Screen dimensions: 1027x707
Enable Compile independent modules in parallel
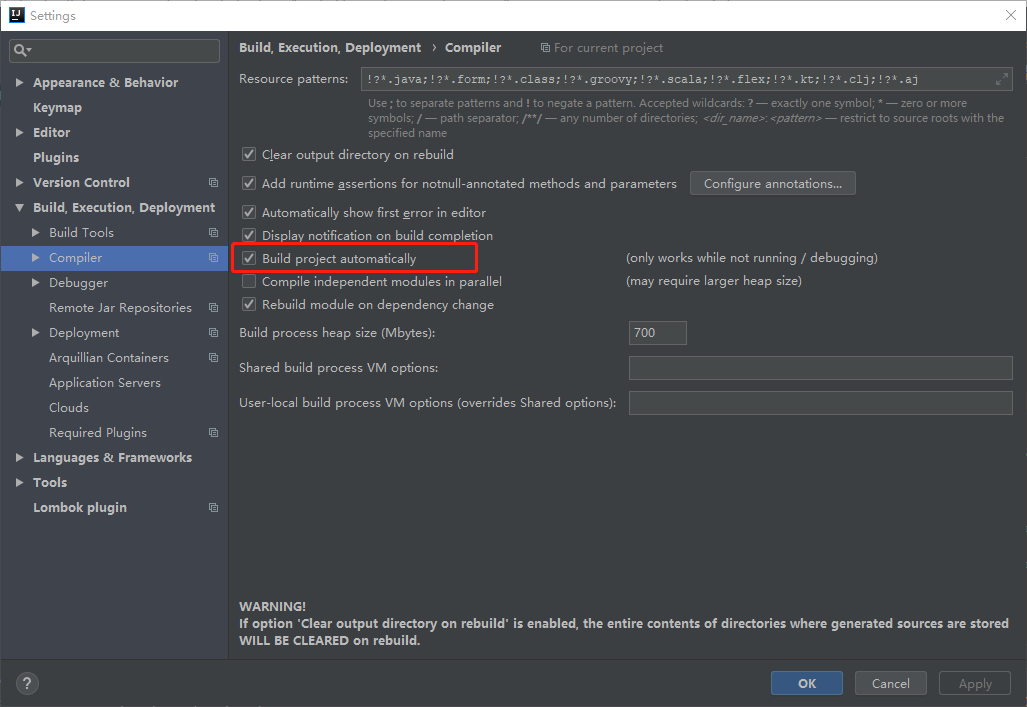click(x=249, y=281)
